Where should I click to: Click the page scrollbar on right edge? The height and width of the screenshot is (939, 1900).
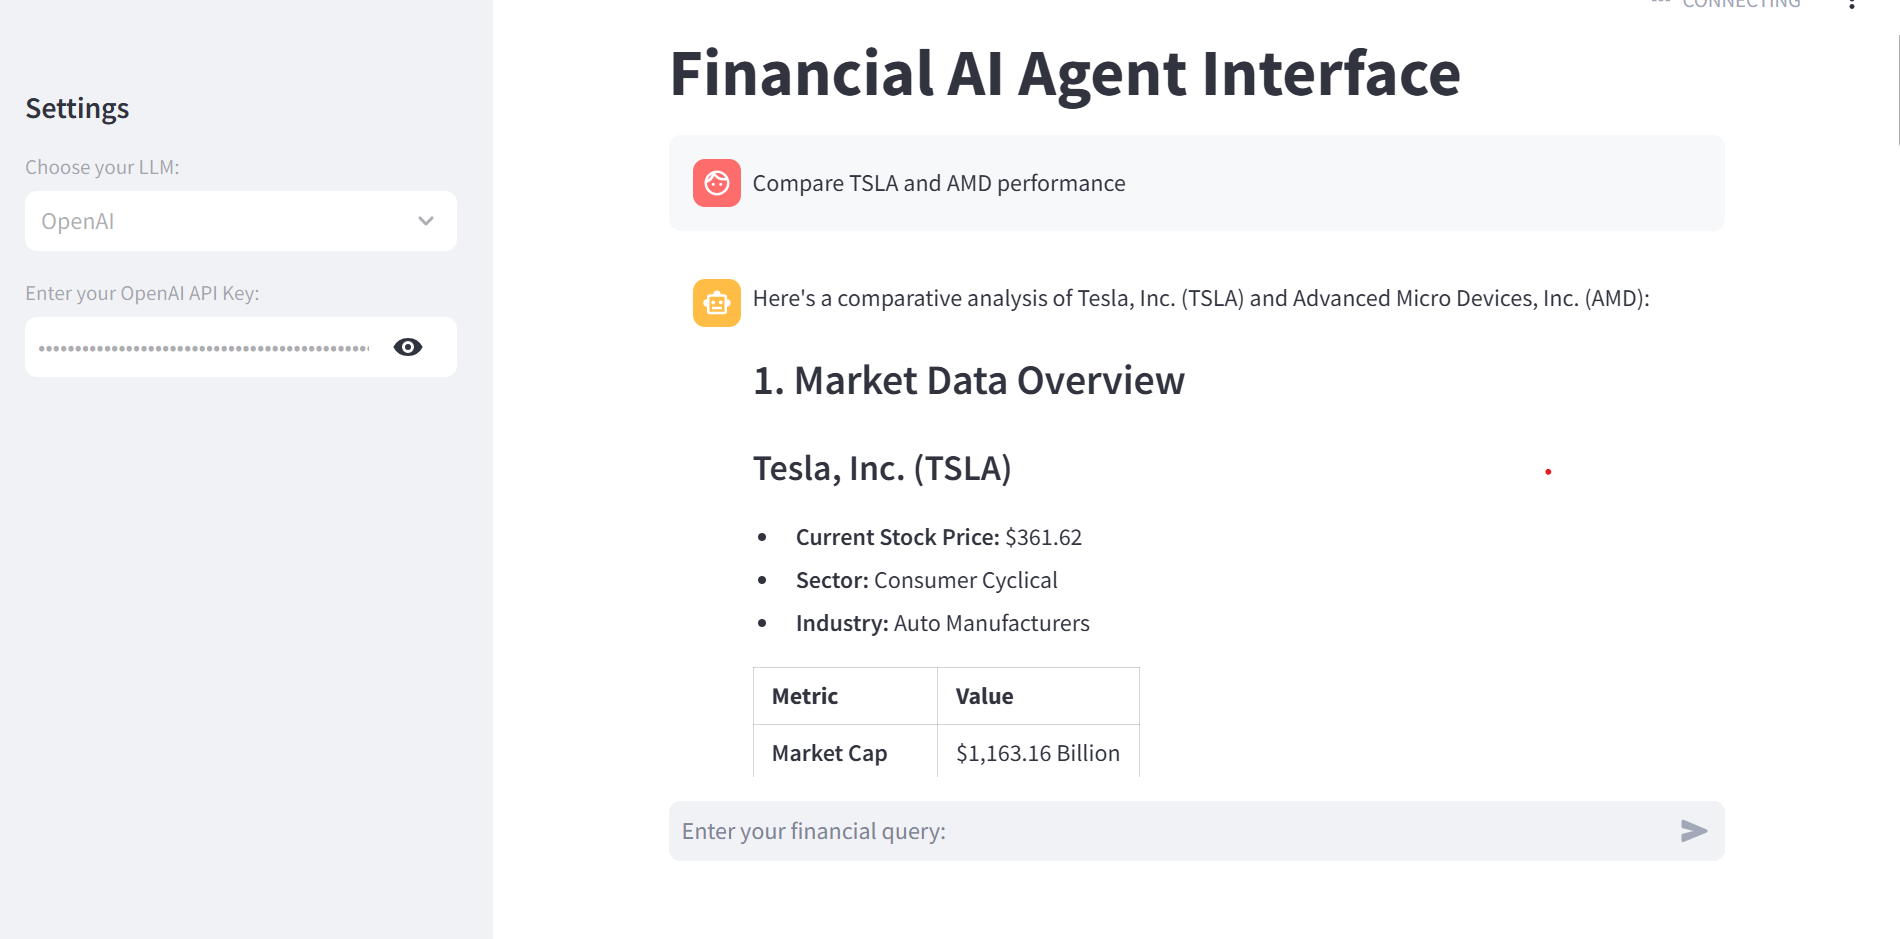[1897, 90]
